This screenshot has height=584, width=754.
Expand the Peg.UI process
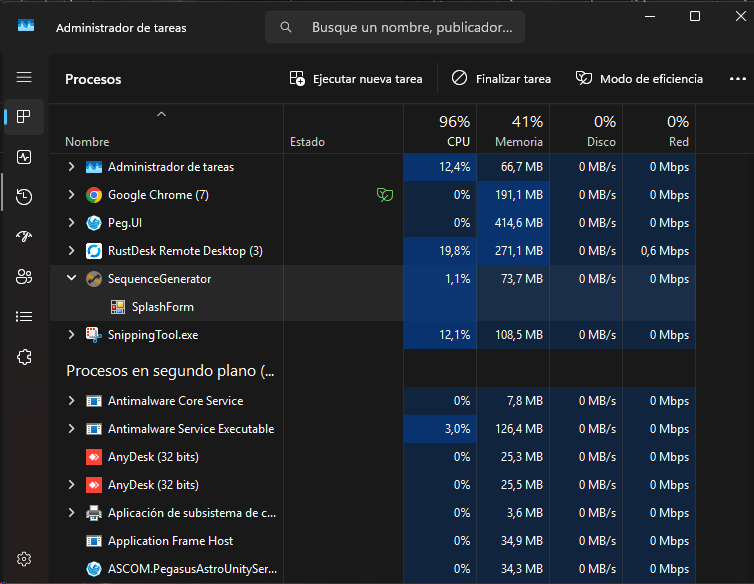71,223
